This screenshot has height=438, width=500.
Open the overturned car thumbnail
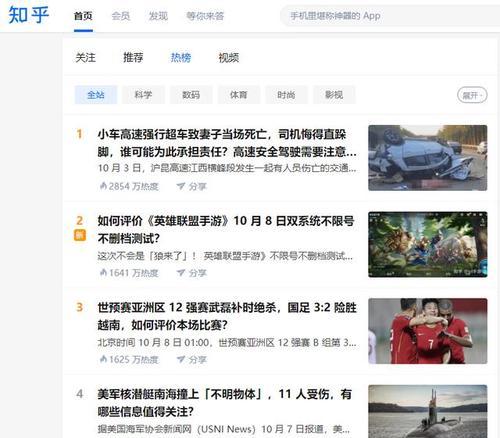pyautogui.click(x=428, y=158)
